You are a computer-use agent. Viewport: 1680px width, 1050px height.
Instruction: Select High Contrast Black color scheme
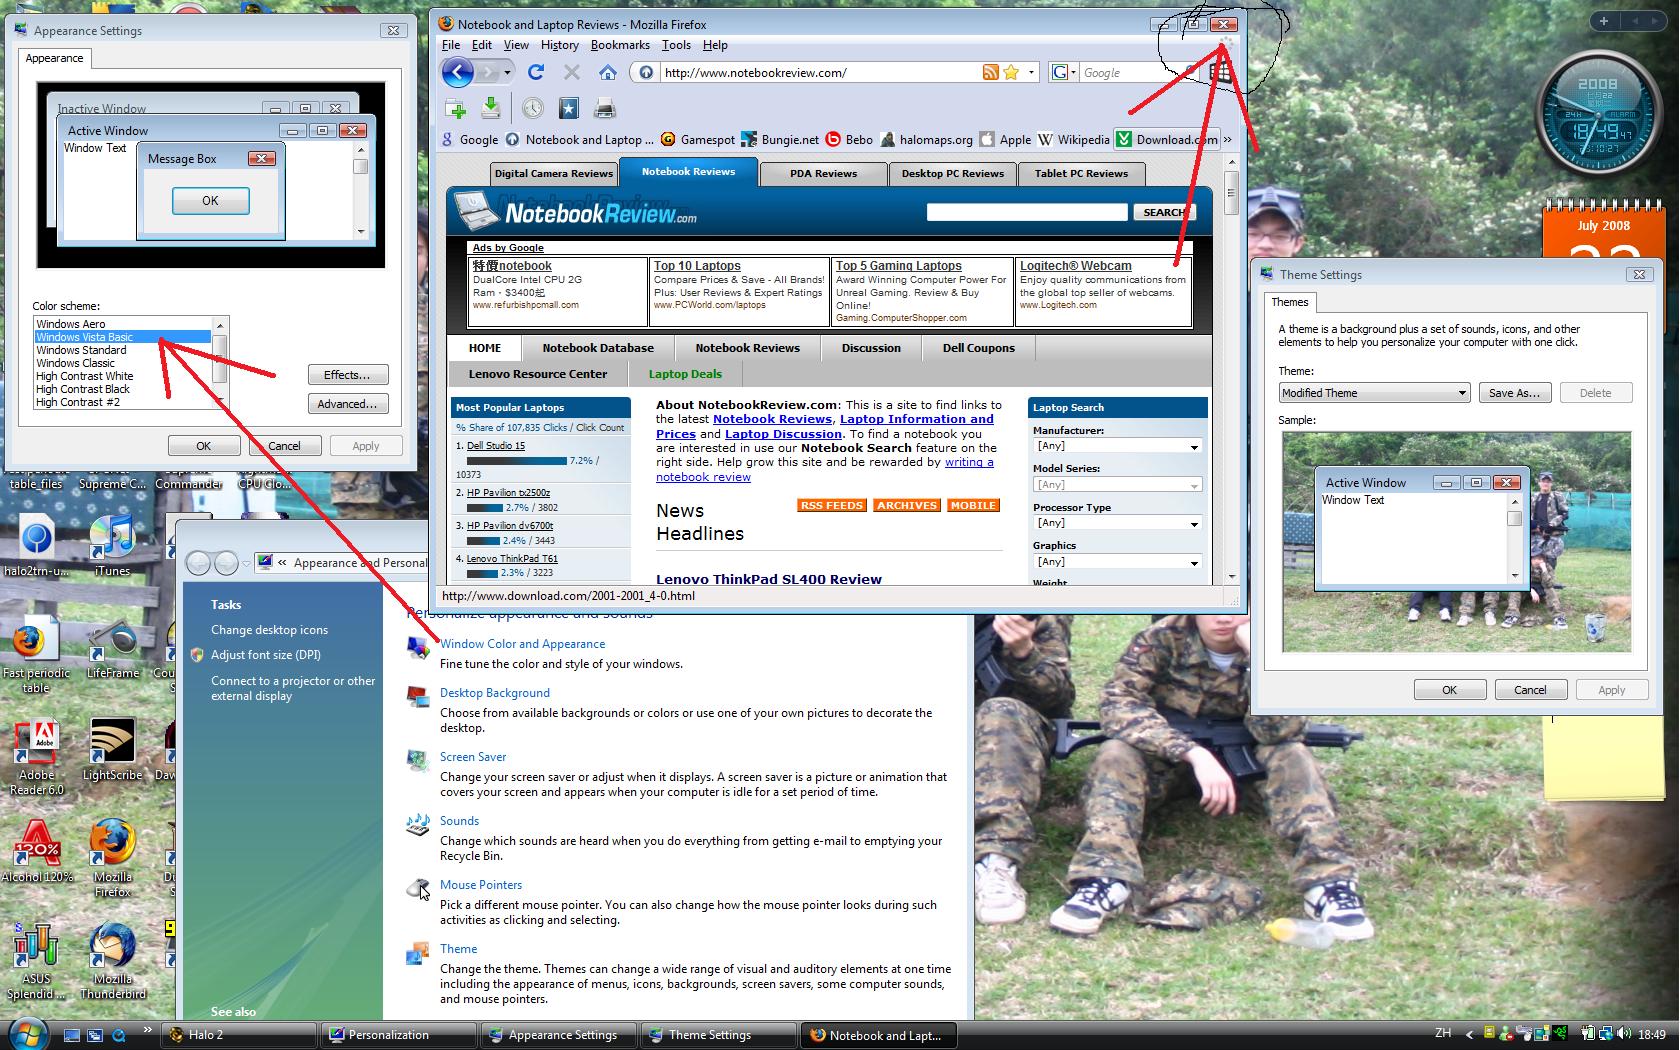click(x=123, y=389)
